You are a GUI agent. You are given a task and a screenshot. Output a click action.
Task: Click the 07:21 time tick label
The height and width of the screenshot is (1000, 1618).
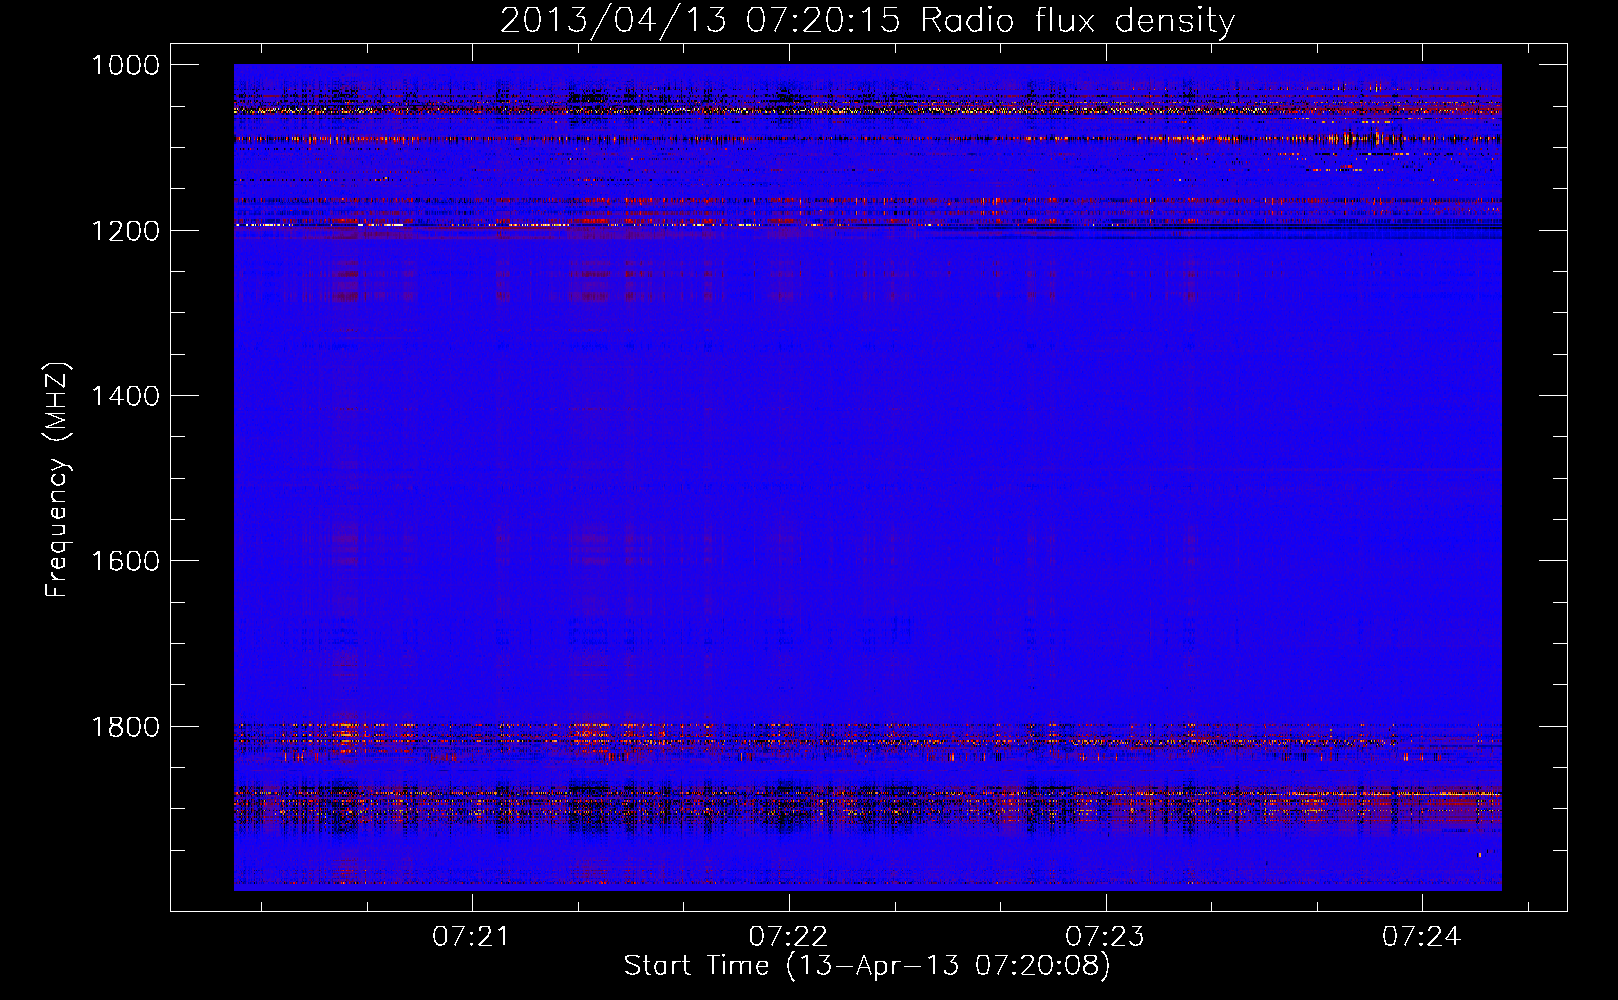pos(471,936)
